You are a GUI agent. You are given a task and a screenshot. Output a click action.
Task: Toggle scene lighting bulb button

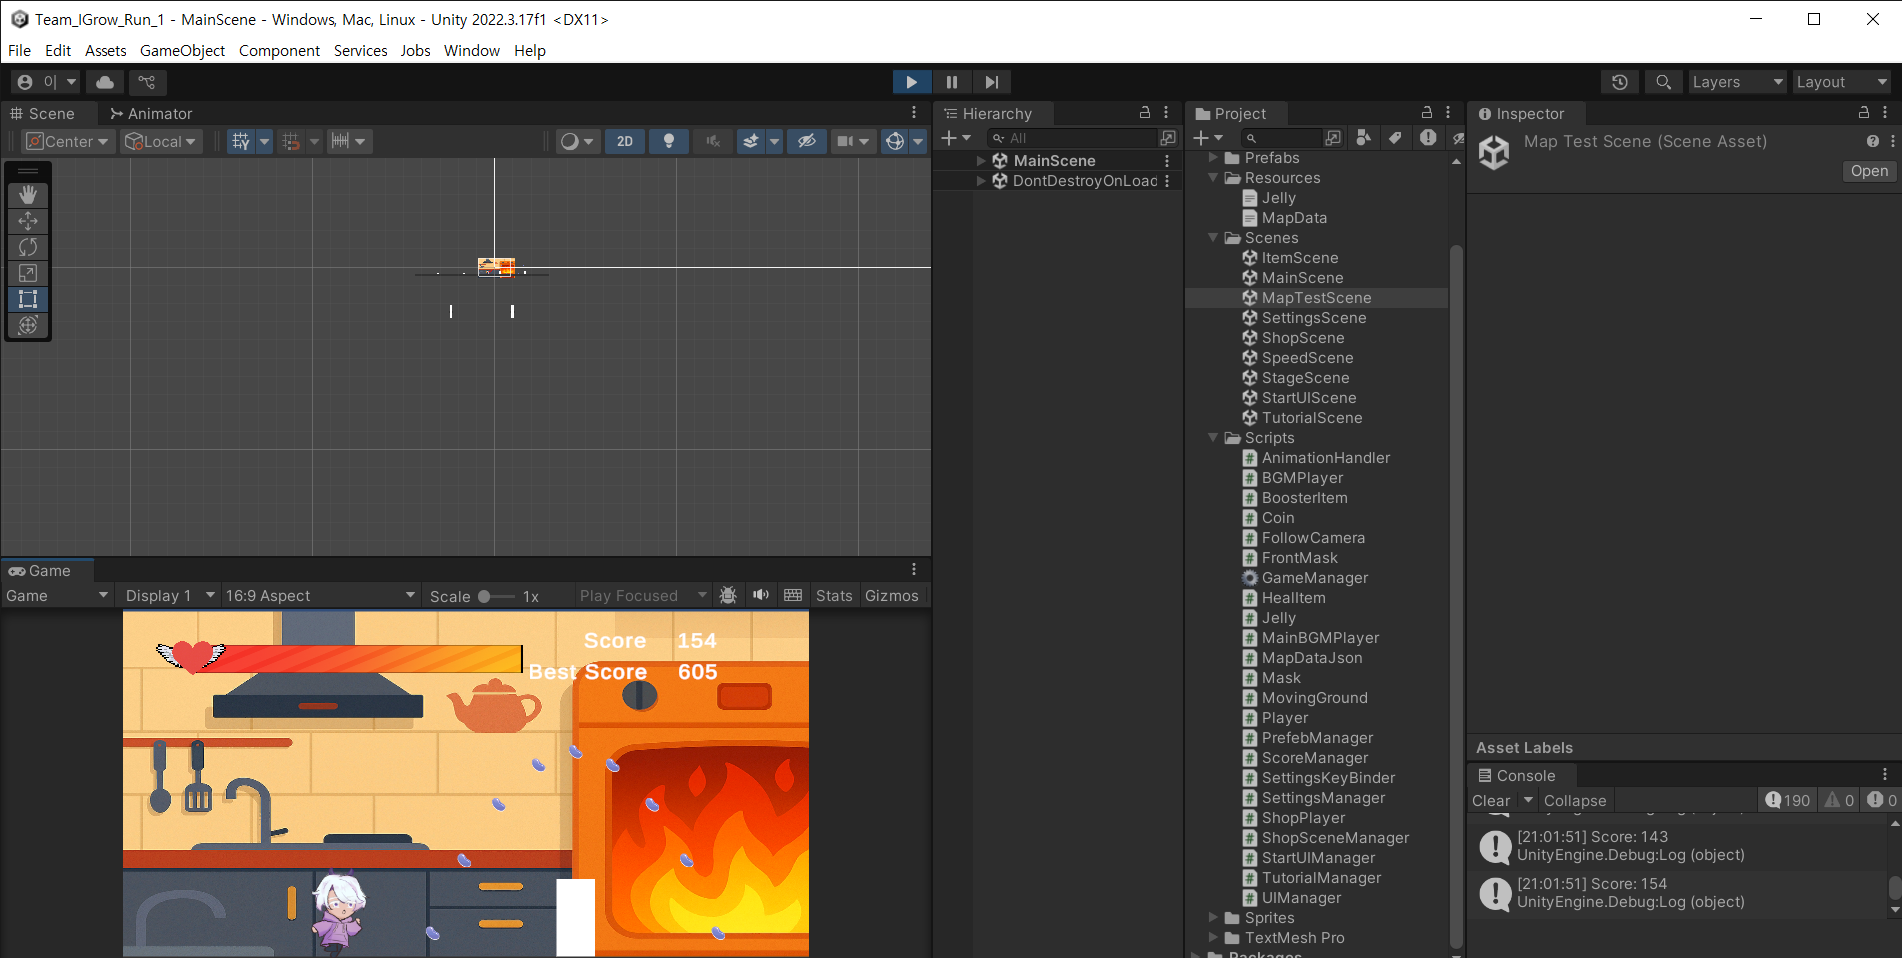(x=669, y=141)
